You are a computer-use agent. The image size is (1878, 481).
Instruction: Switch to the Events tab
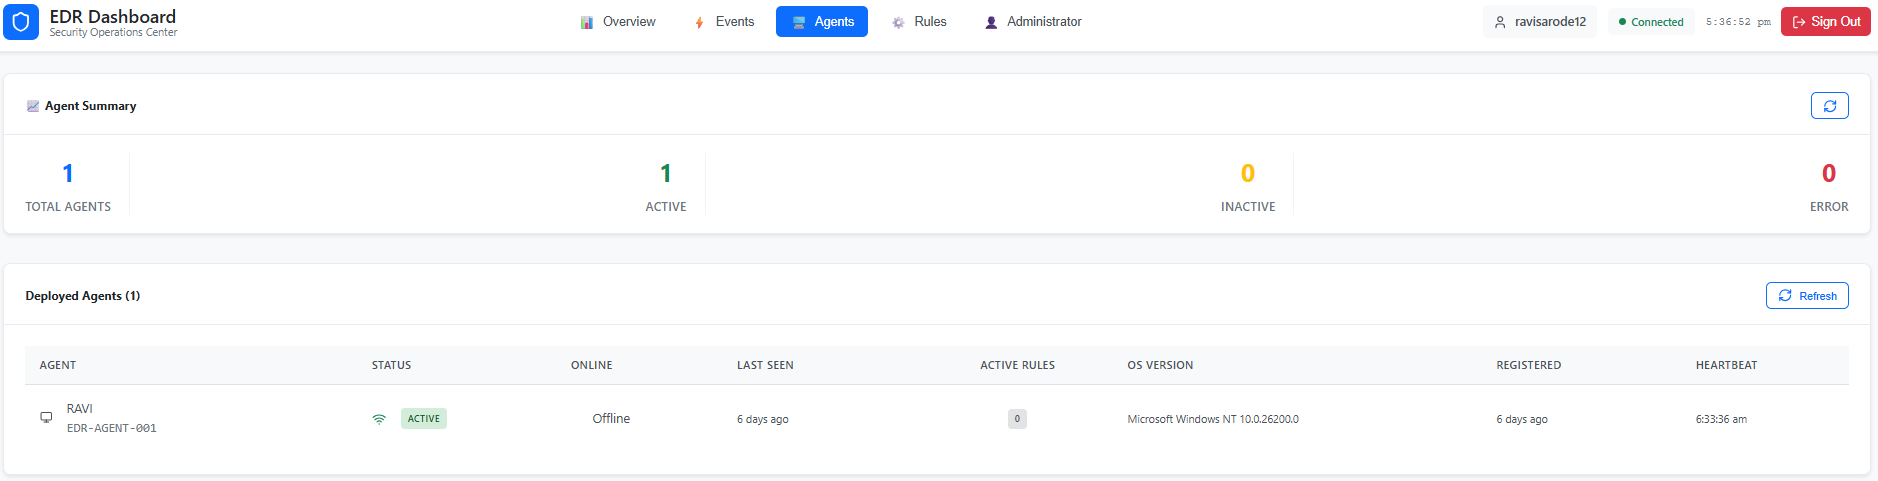pyautogui.click(x=724, y=22)
